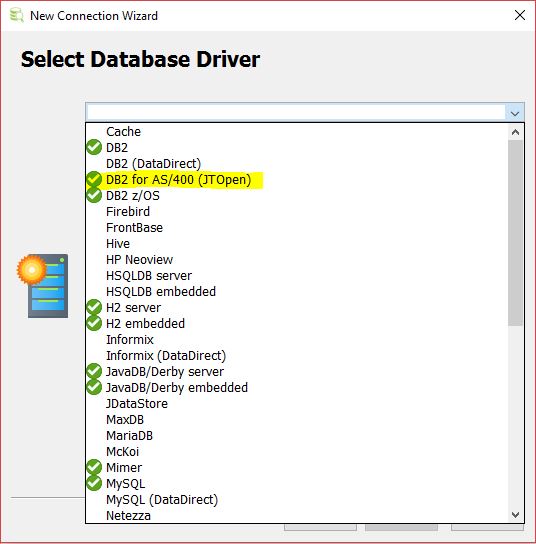This screenshot has width=536, height=544.
Task: Click green checkmark beside the plain MySQL entry
Action: click(94, 483)
